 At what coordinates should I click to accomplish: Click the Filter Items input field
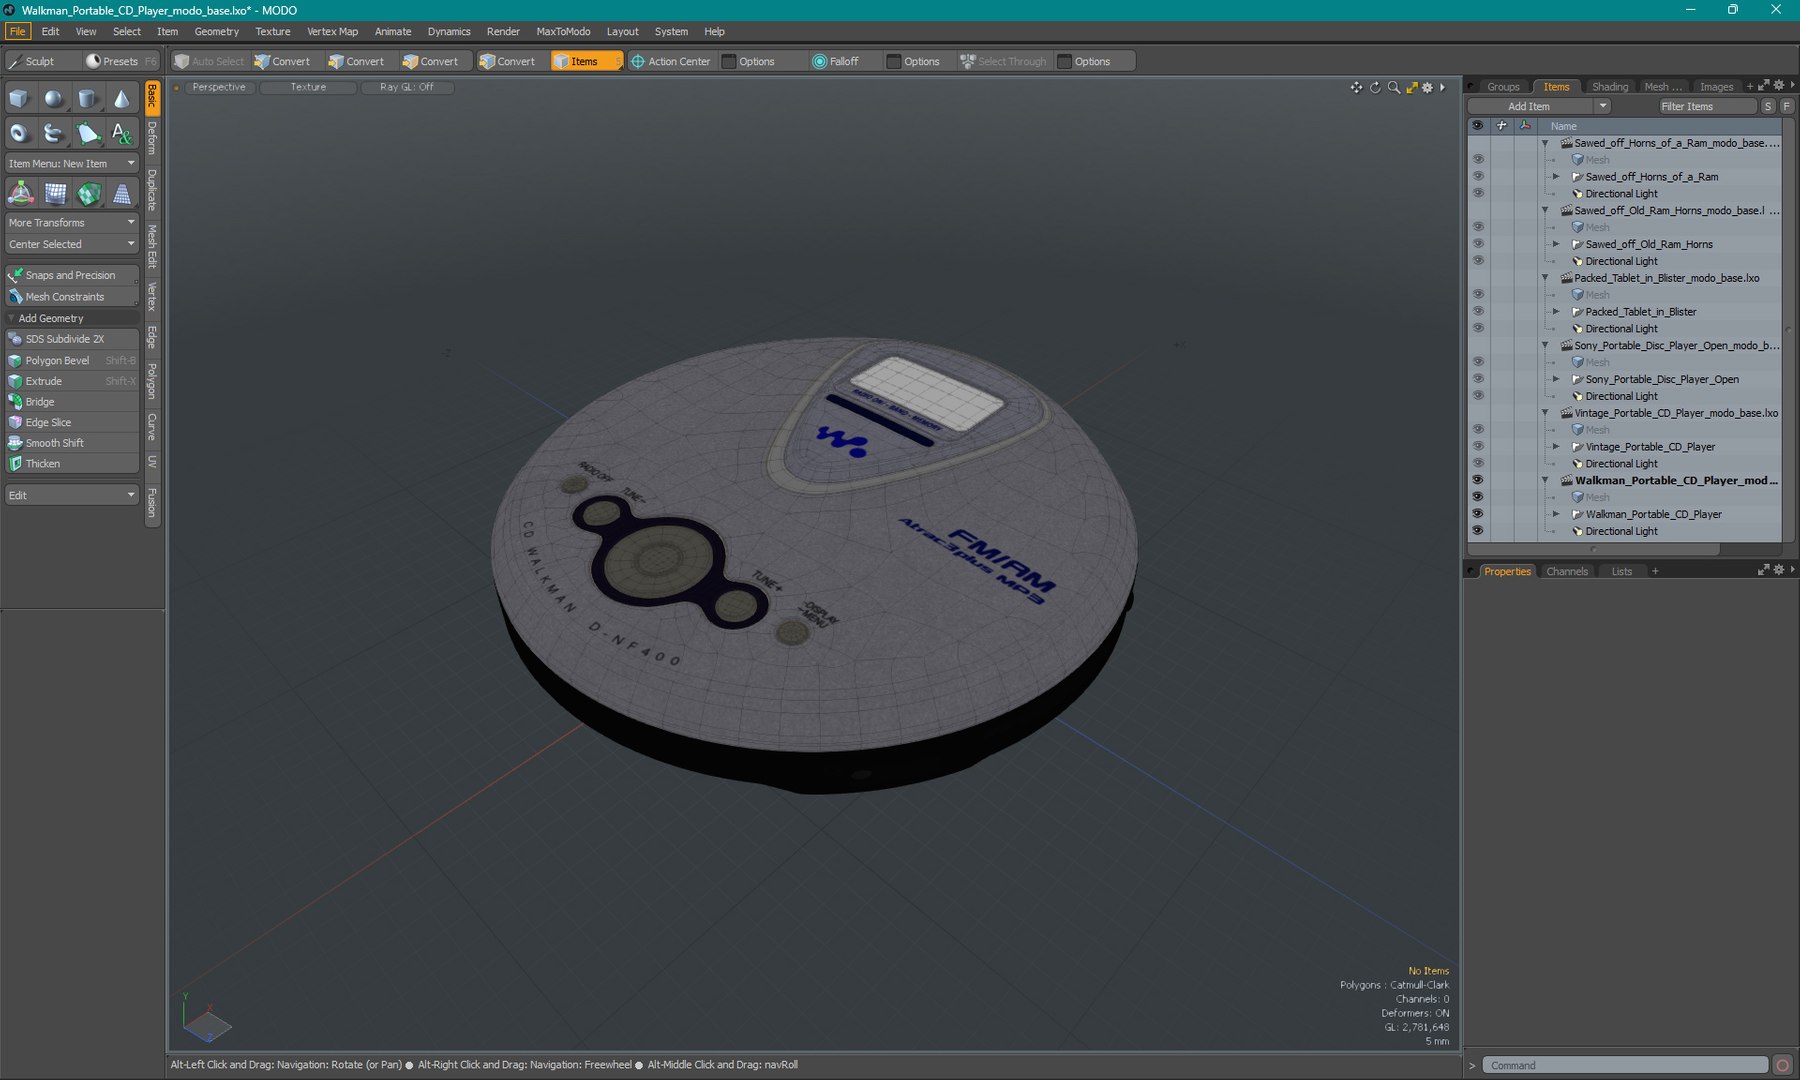tap(1706, 106)
